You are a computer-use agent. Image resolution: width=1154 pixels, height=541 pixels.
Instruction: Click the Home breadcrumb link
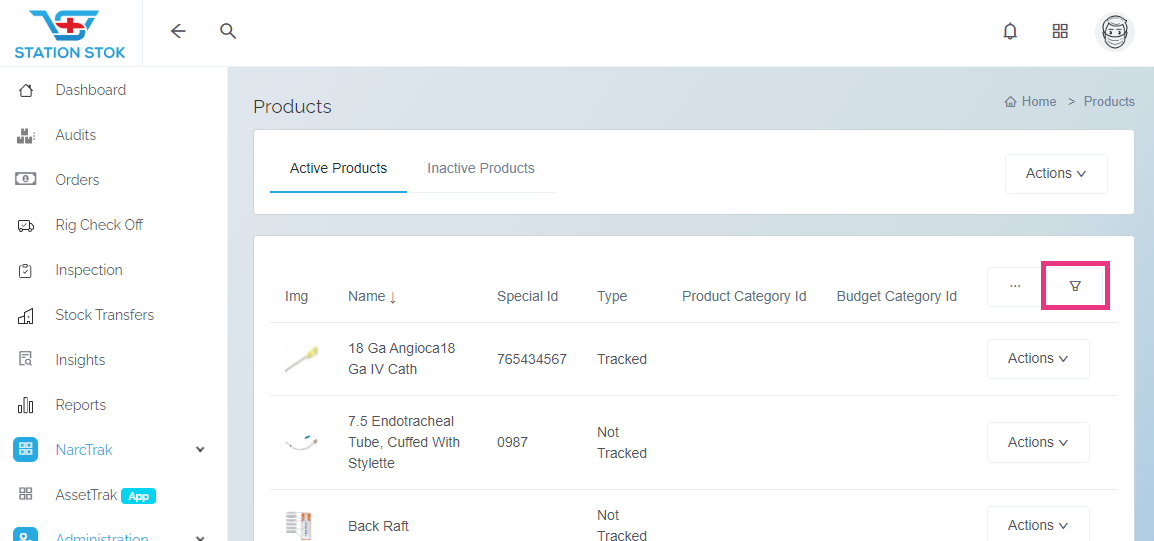[1038, 102]
